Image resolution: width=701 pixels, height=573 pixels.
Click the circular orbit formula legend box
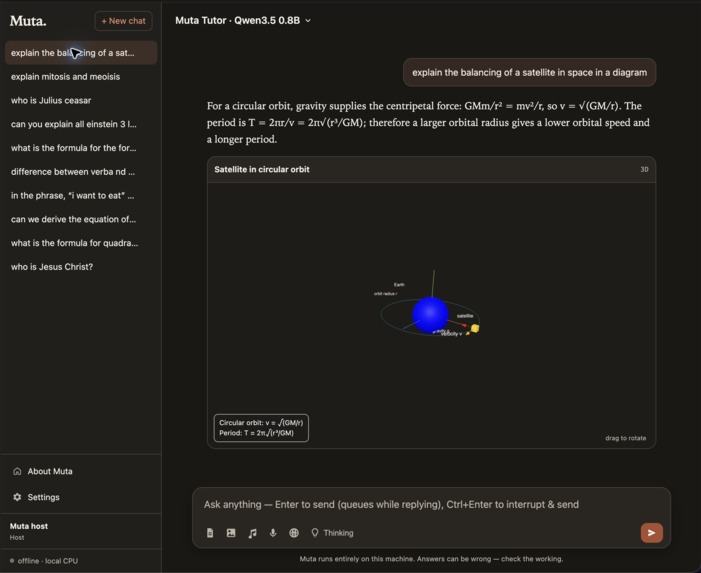(x=261, y=428)
